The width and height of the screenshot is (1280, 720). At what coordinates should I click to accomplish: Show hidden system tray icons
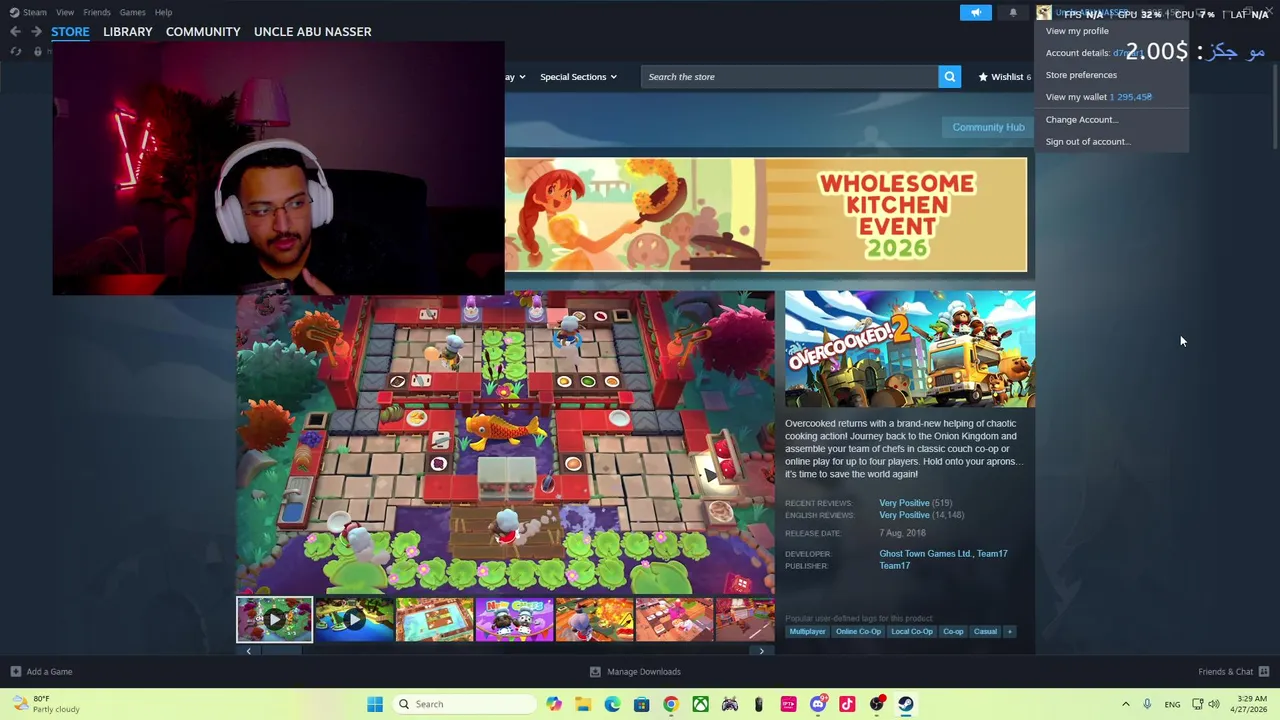tap(1125, 704)
